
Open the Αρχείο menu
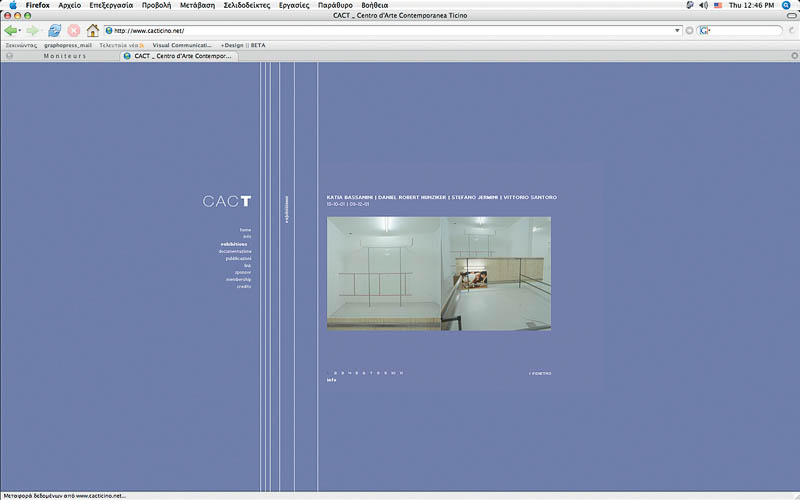coord(69,5)
